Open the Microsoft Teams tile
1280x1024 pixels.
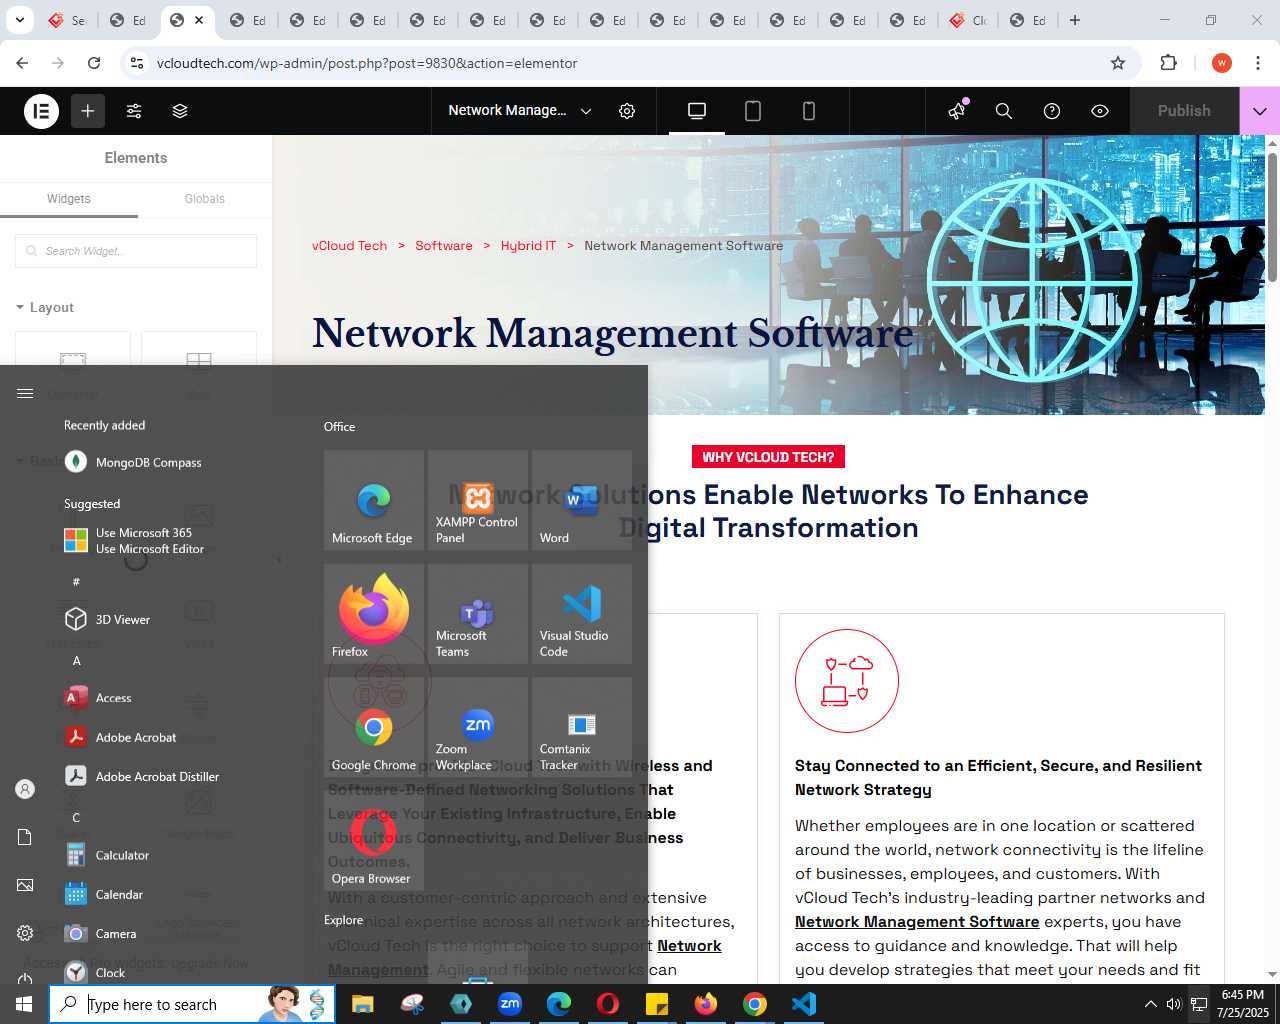click(478, 614)
